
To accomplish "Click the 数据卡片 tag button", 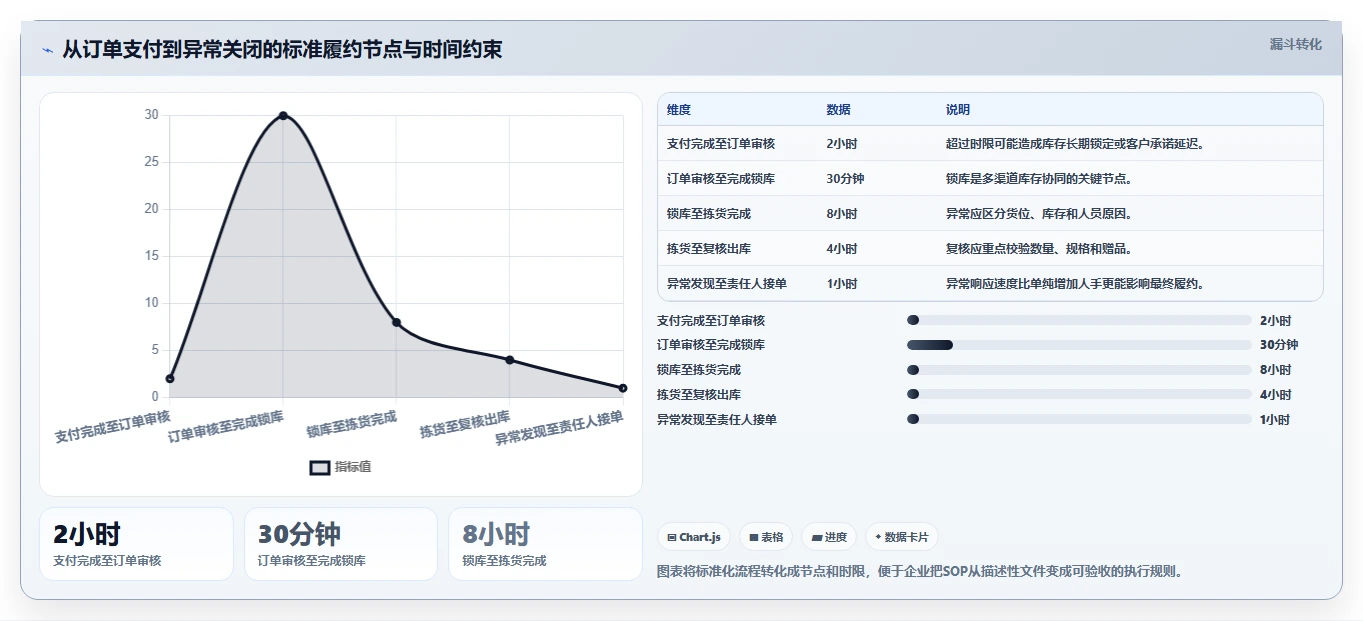I will click(902, 537).
